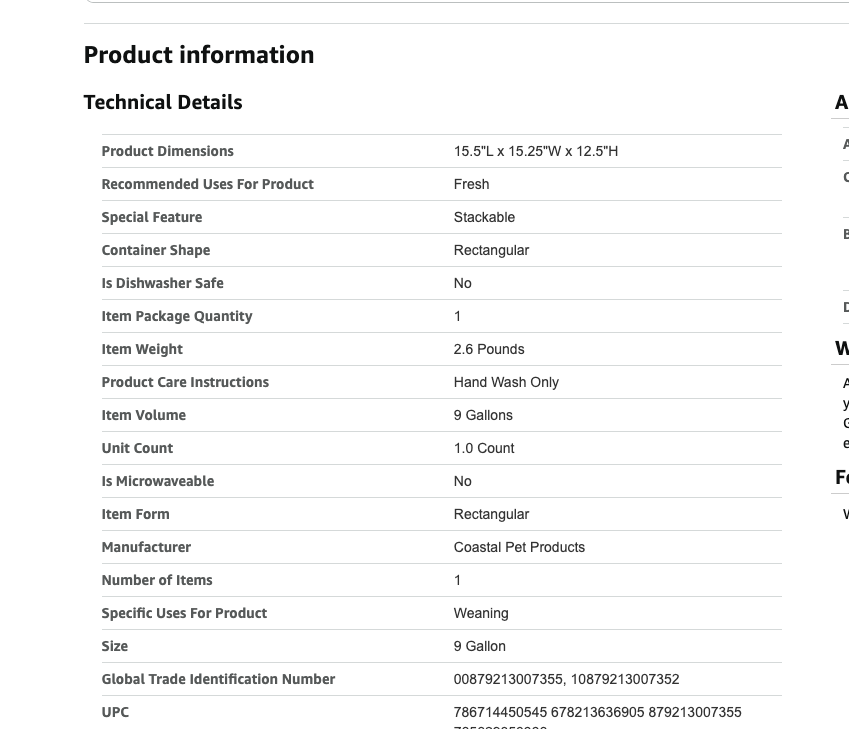Click the 15.5"L x 15.25"W x 12.5"H value
The width and height of the screenshot is (849, 729).
click(535, 151)
